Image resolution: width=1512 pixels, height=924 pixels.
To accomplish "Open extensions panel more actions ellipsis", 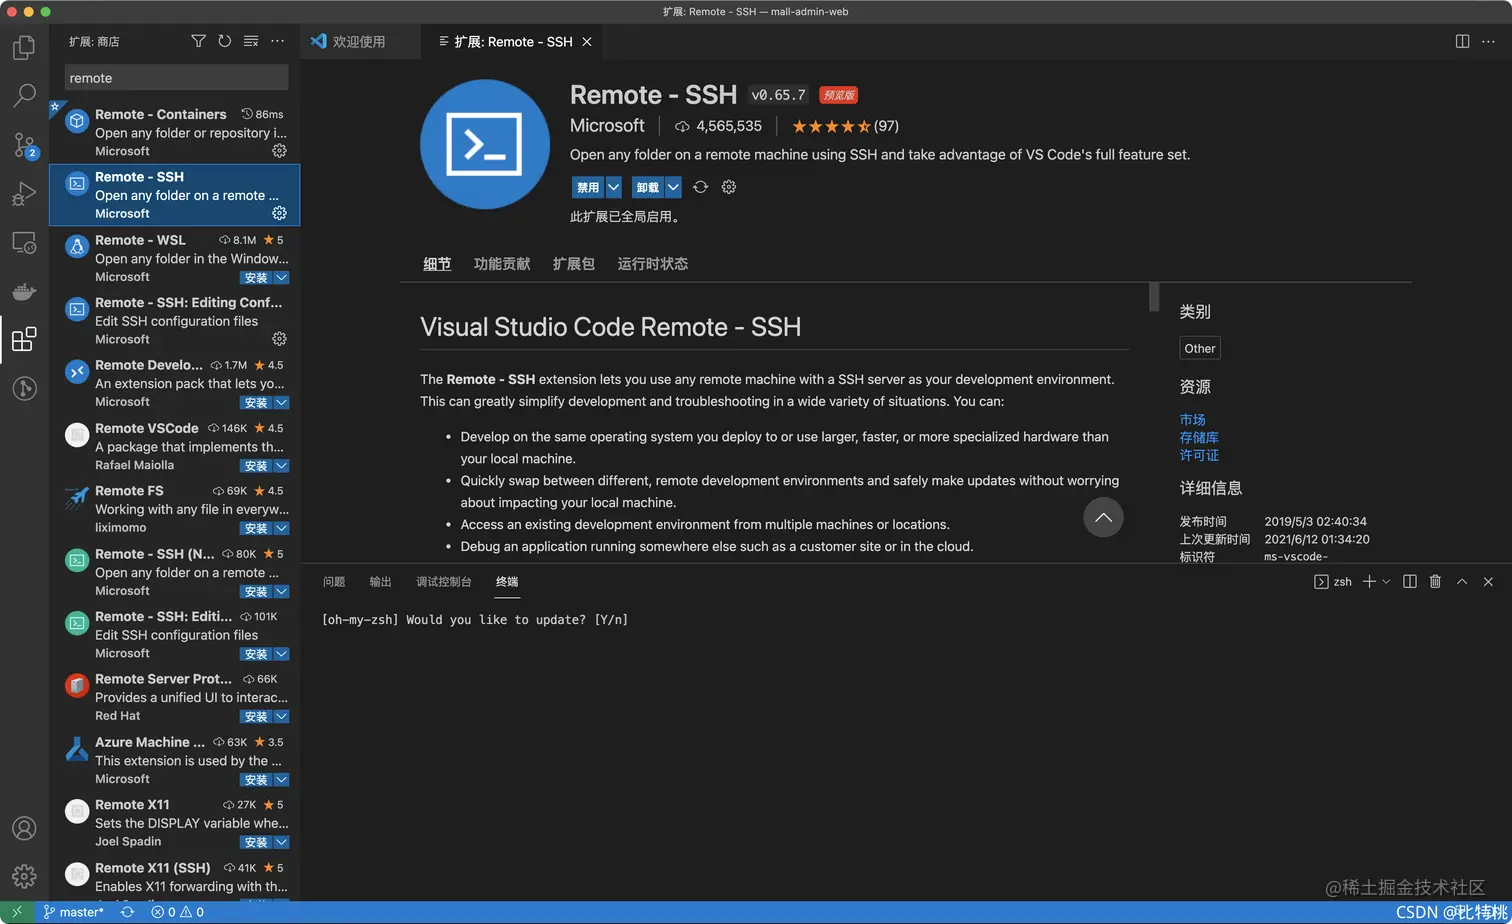I will 278,41.
